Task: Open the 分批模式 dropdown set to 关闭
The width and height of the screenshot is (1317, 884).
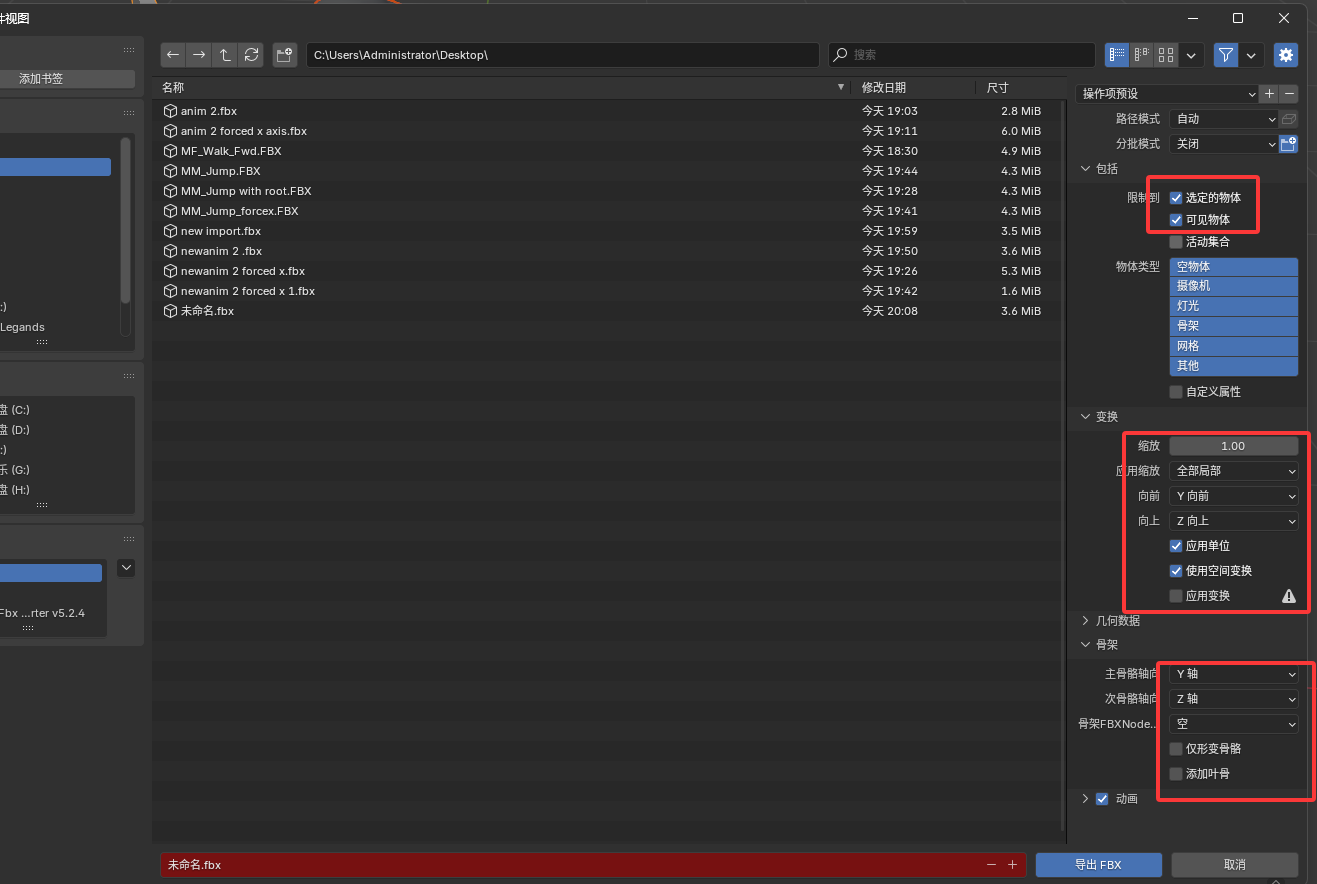Action: pos(1224,144)
